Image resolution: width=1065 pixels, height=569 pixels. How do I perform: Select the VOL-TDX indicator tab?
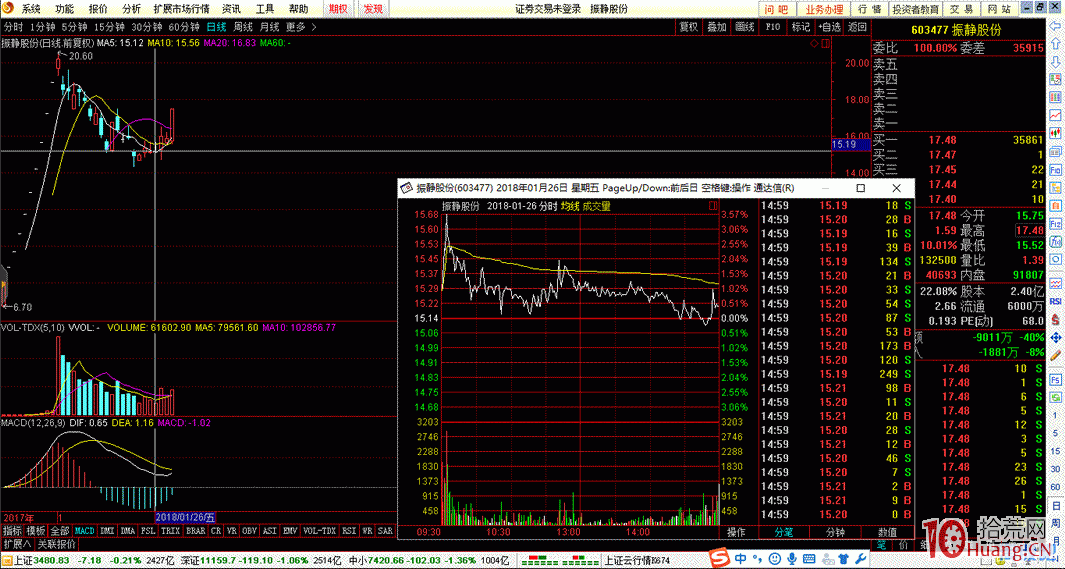tap(319, 531)
